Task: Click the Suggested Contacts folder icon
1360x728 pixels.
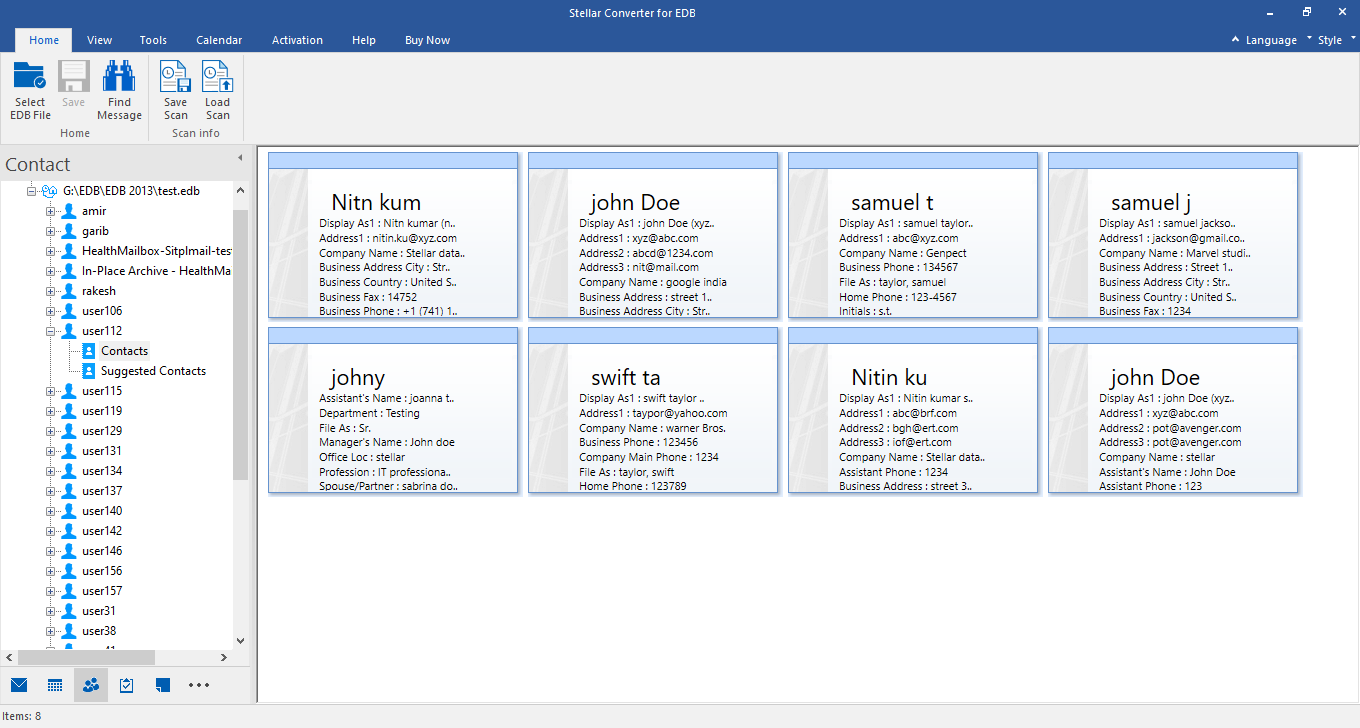Action: point(89,371)
